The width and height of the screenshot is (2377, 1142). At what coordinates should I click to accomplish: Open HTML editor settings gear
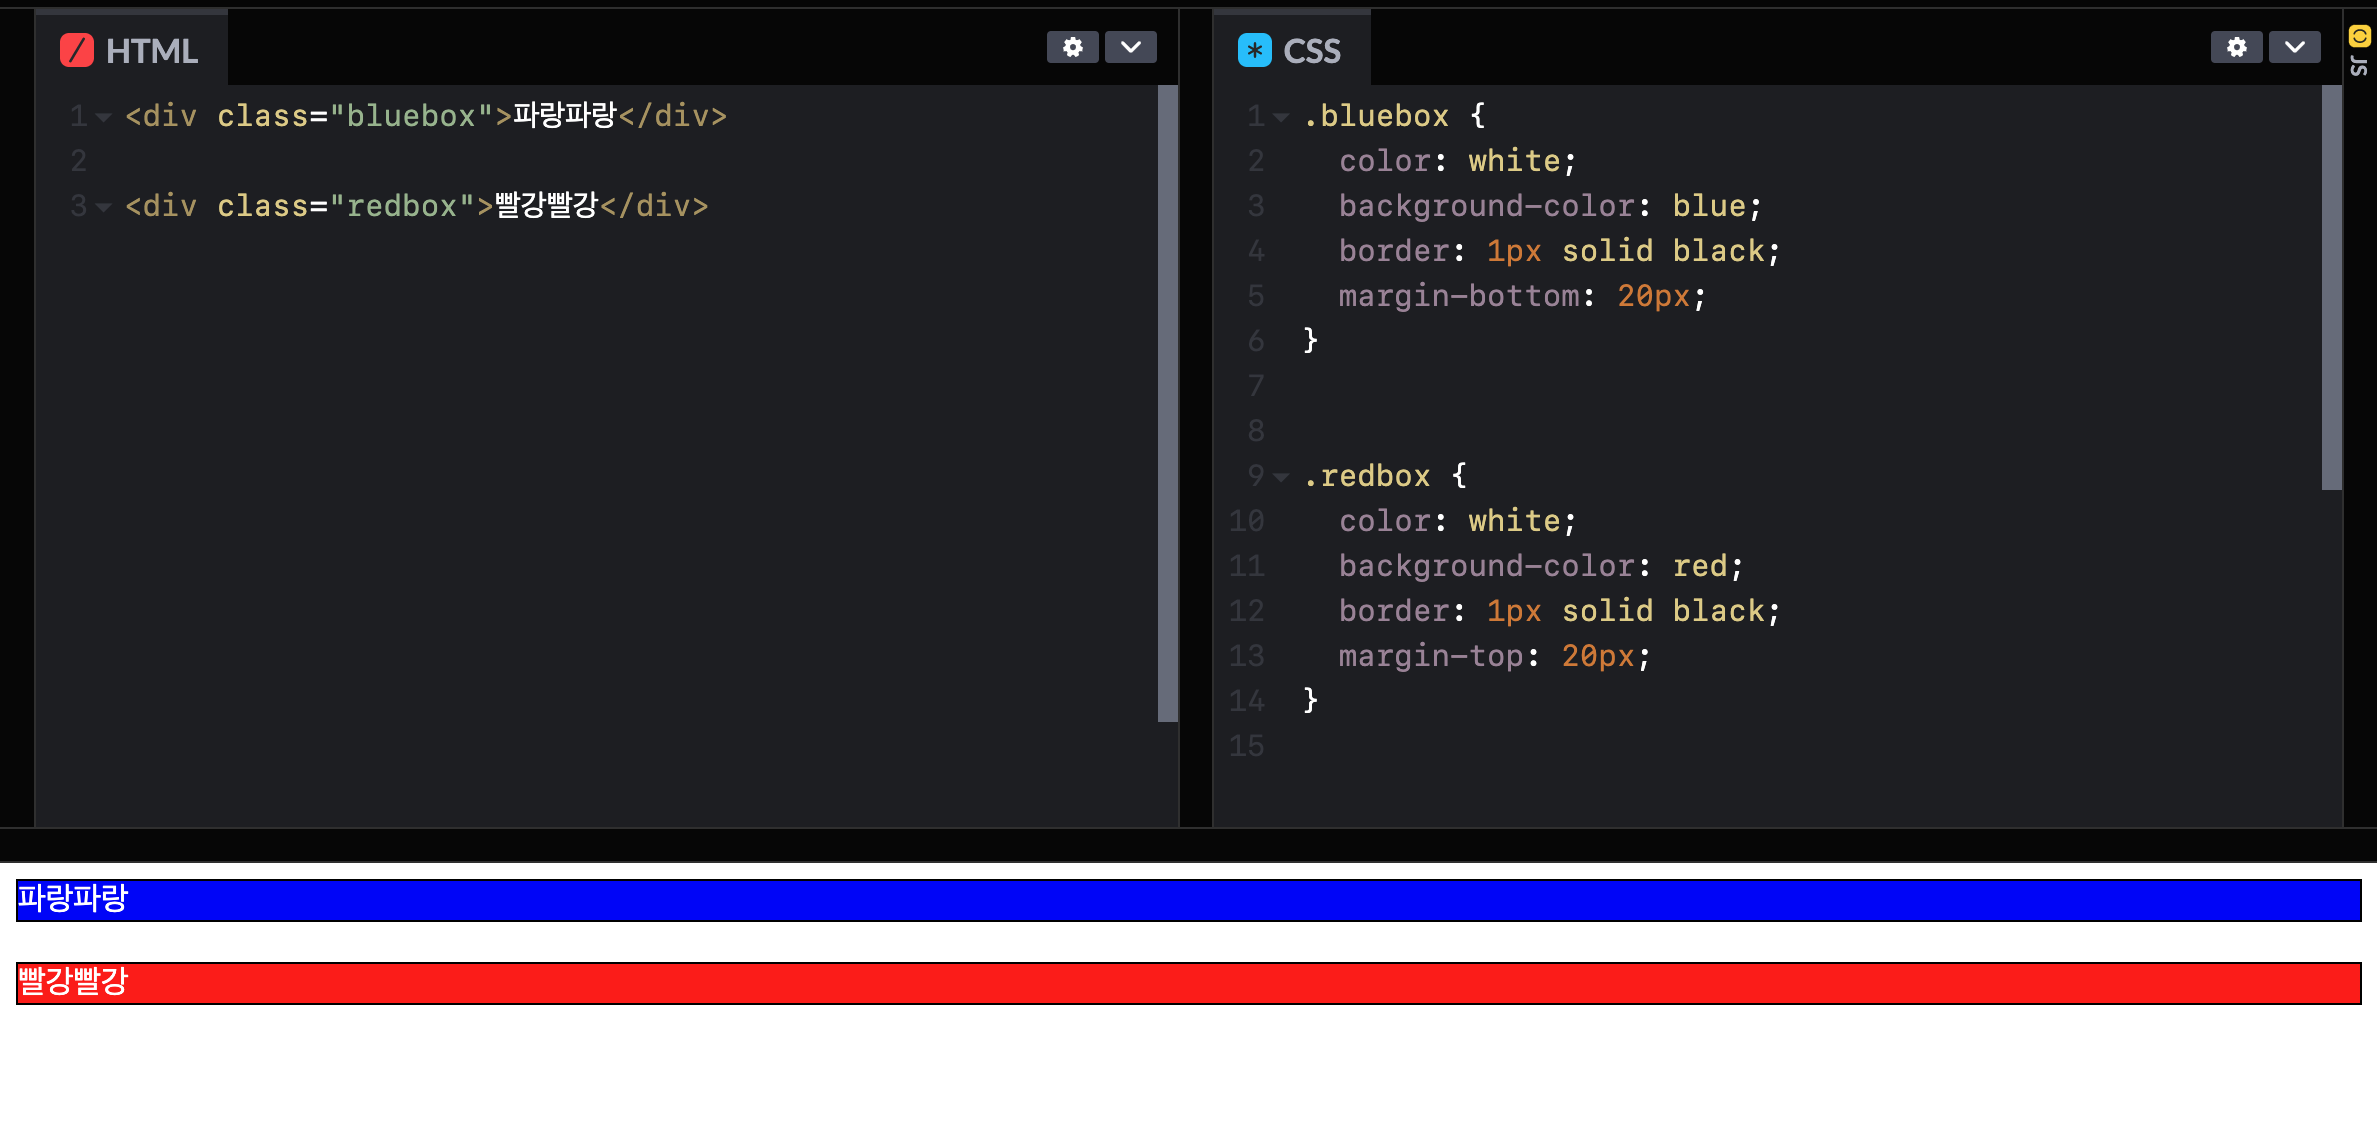click(x=1072, y=47)
